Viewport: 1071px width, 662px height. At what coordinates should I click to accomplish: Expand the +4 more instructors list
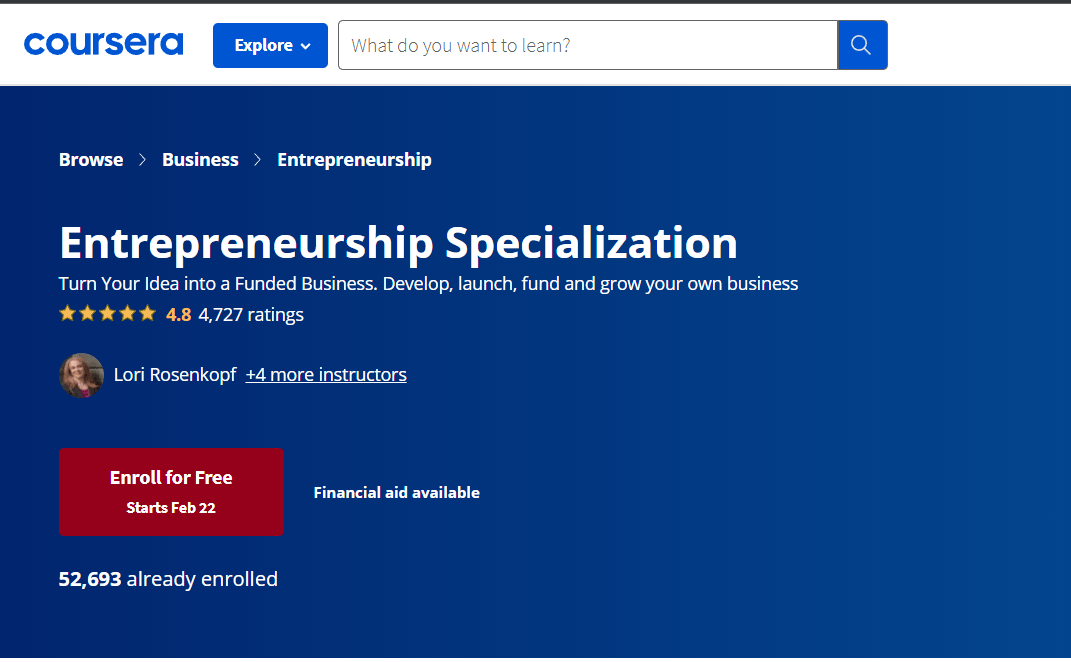(325, 374)
